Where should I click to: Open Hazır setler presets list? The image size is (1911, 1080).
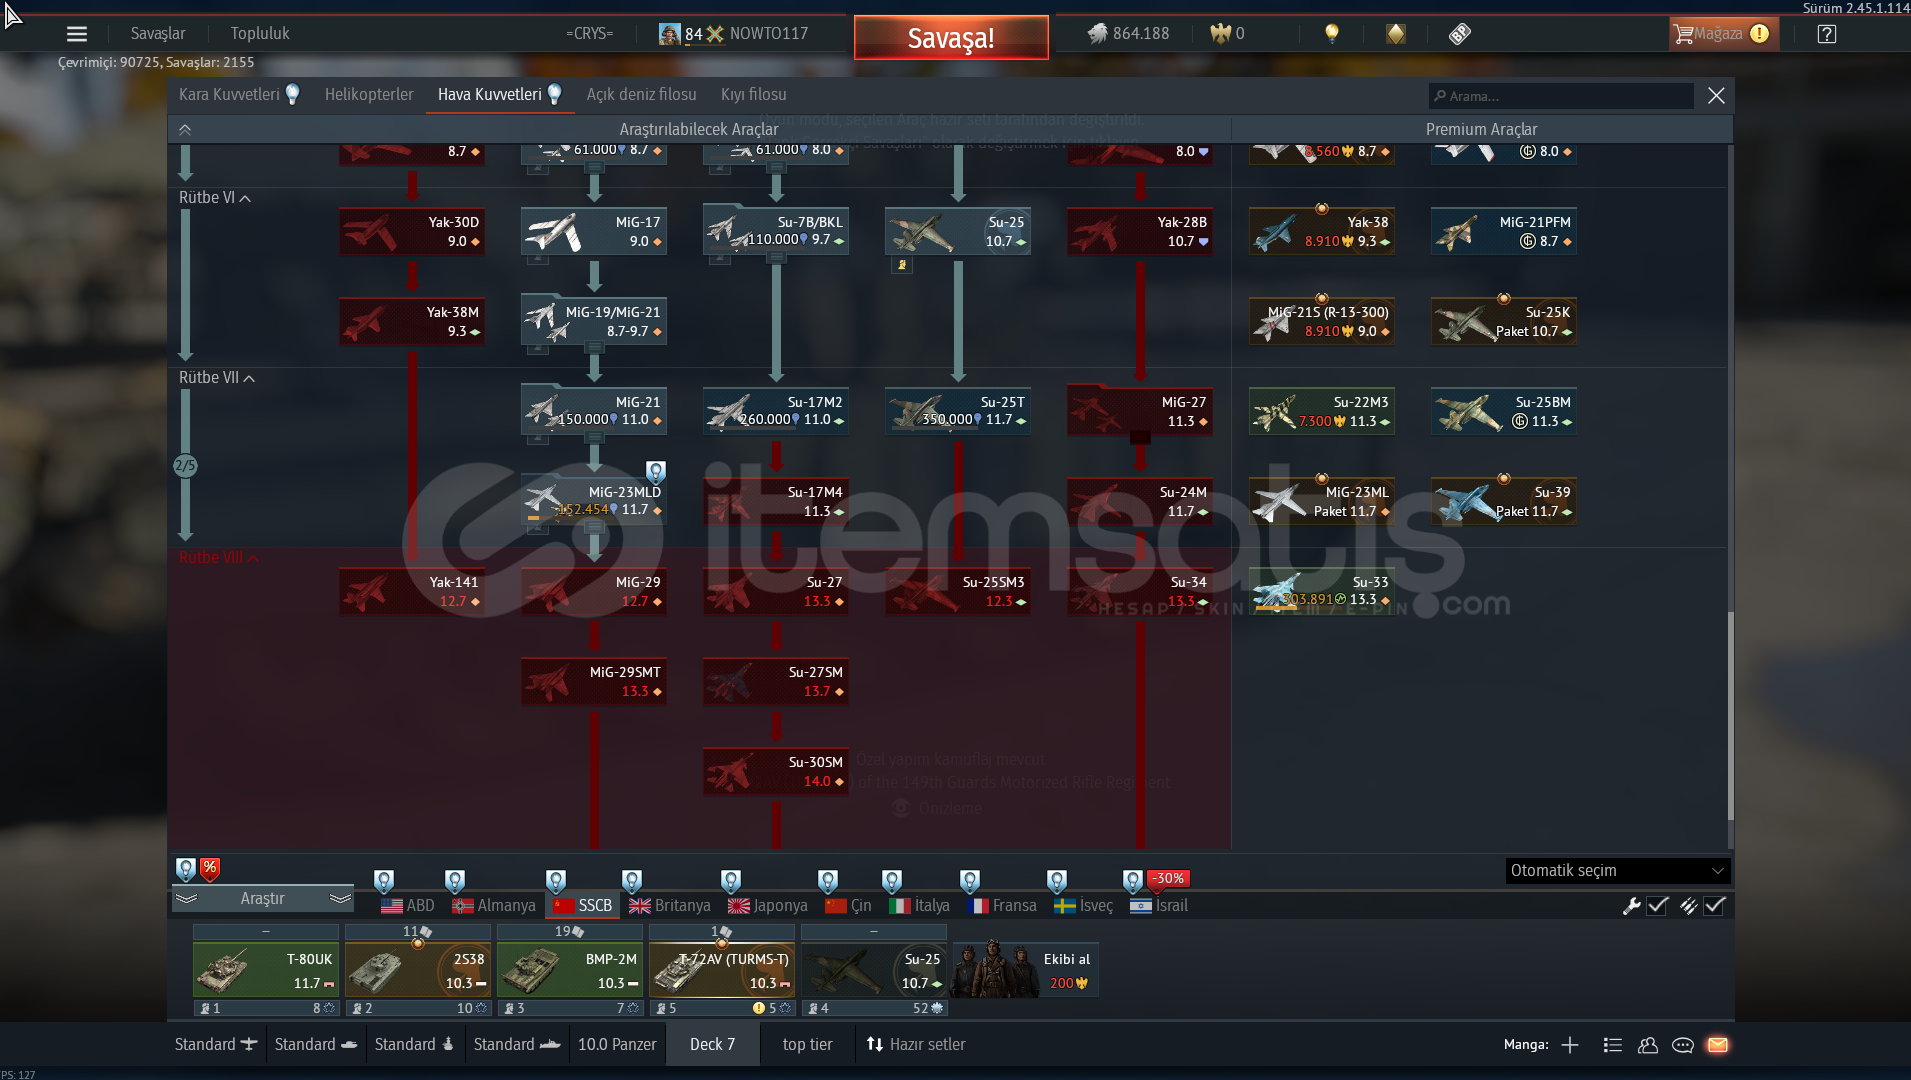917,1044
